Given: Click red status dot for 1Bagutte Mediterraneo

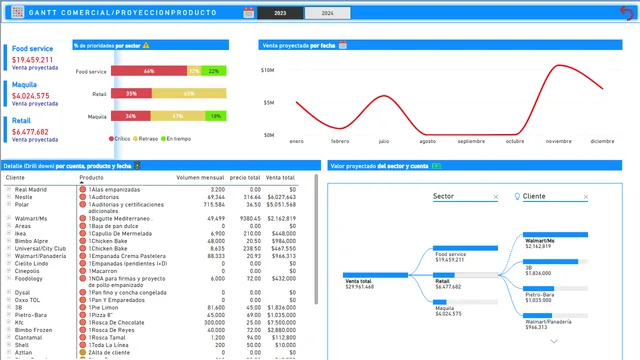Looking at the screenshot, I should [x=82, y=218].
